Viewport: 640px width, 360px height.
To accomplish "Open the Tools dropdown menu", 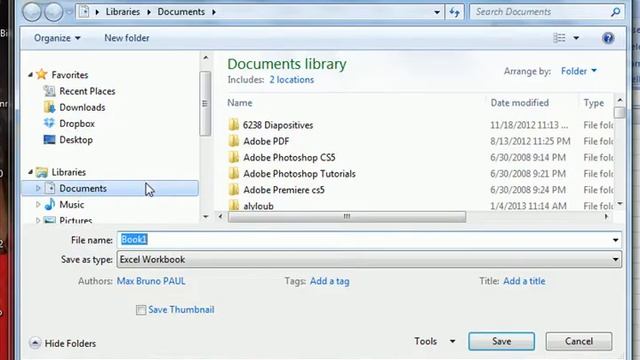I will tap(435, 341).
